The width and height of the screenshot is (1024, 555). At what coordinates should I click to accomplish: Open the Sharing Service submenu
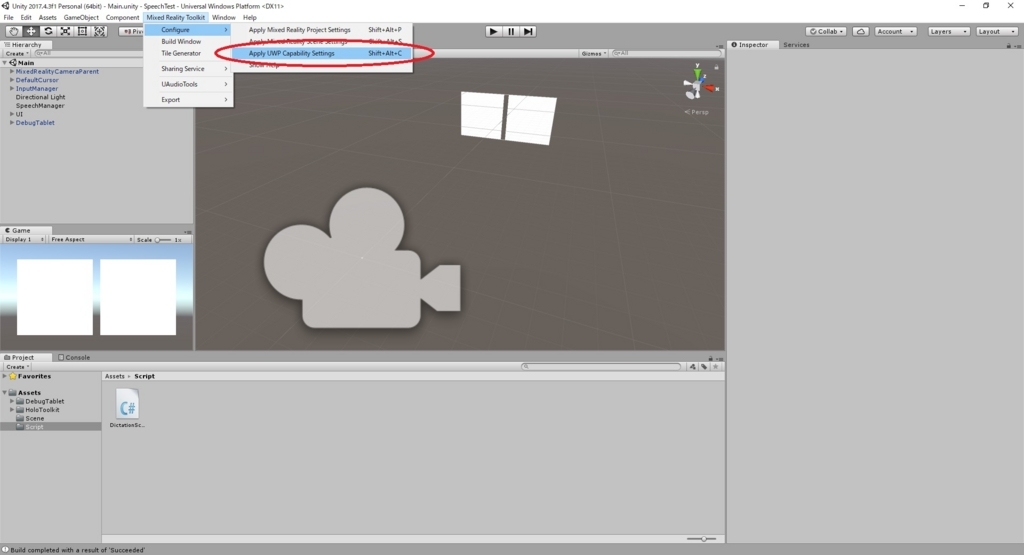188,69
